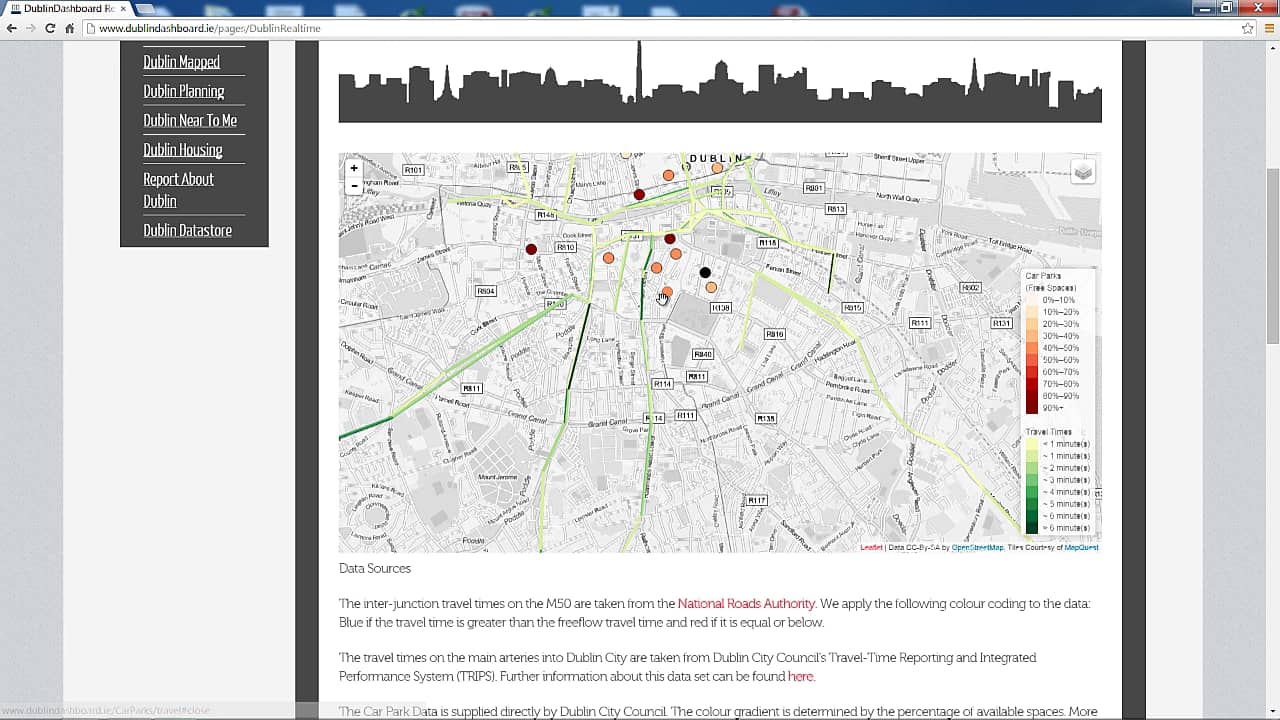This screenshot has height=720, width=1280.
Task: Click the R813 road label on map
Action: click(x=835, y=209)
